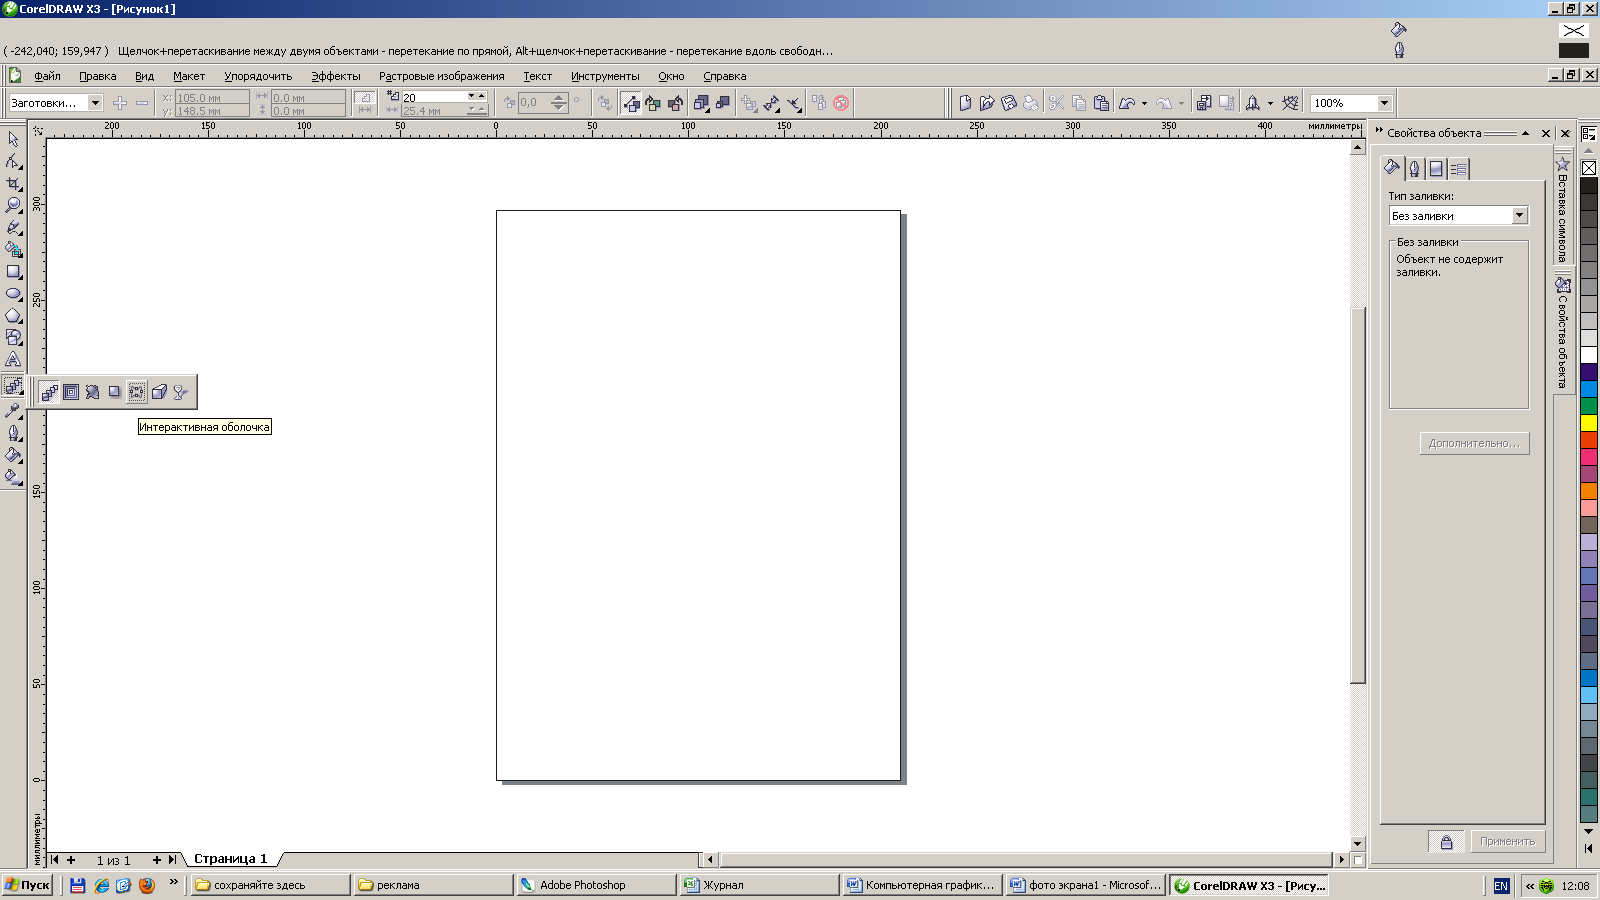The image size is (1600, 900).
Task: Click the Пуск start button
Action: tap(27, 885)
